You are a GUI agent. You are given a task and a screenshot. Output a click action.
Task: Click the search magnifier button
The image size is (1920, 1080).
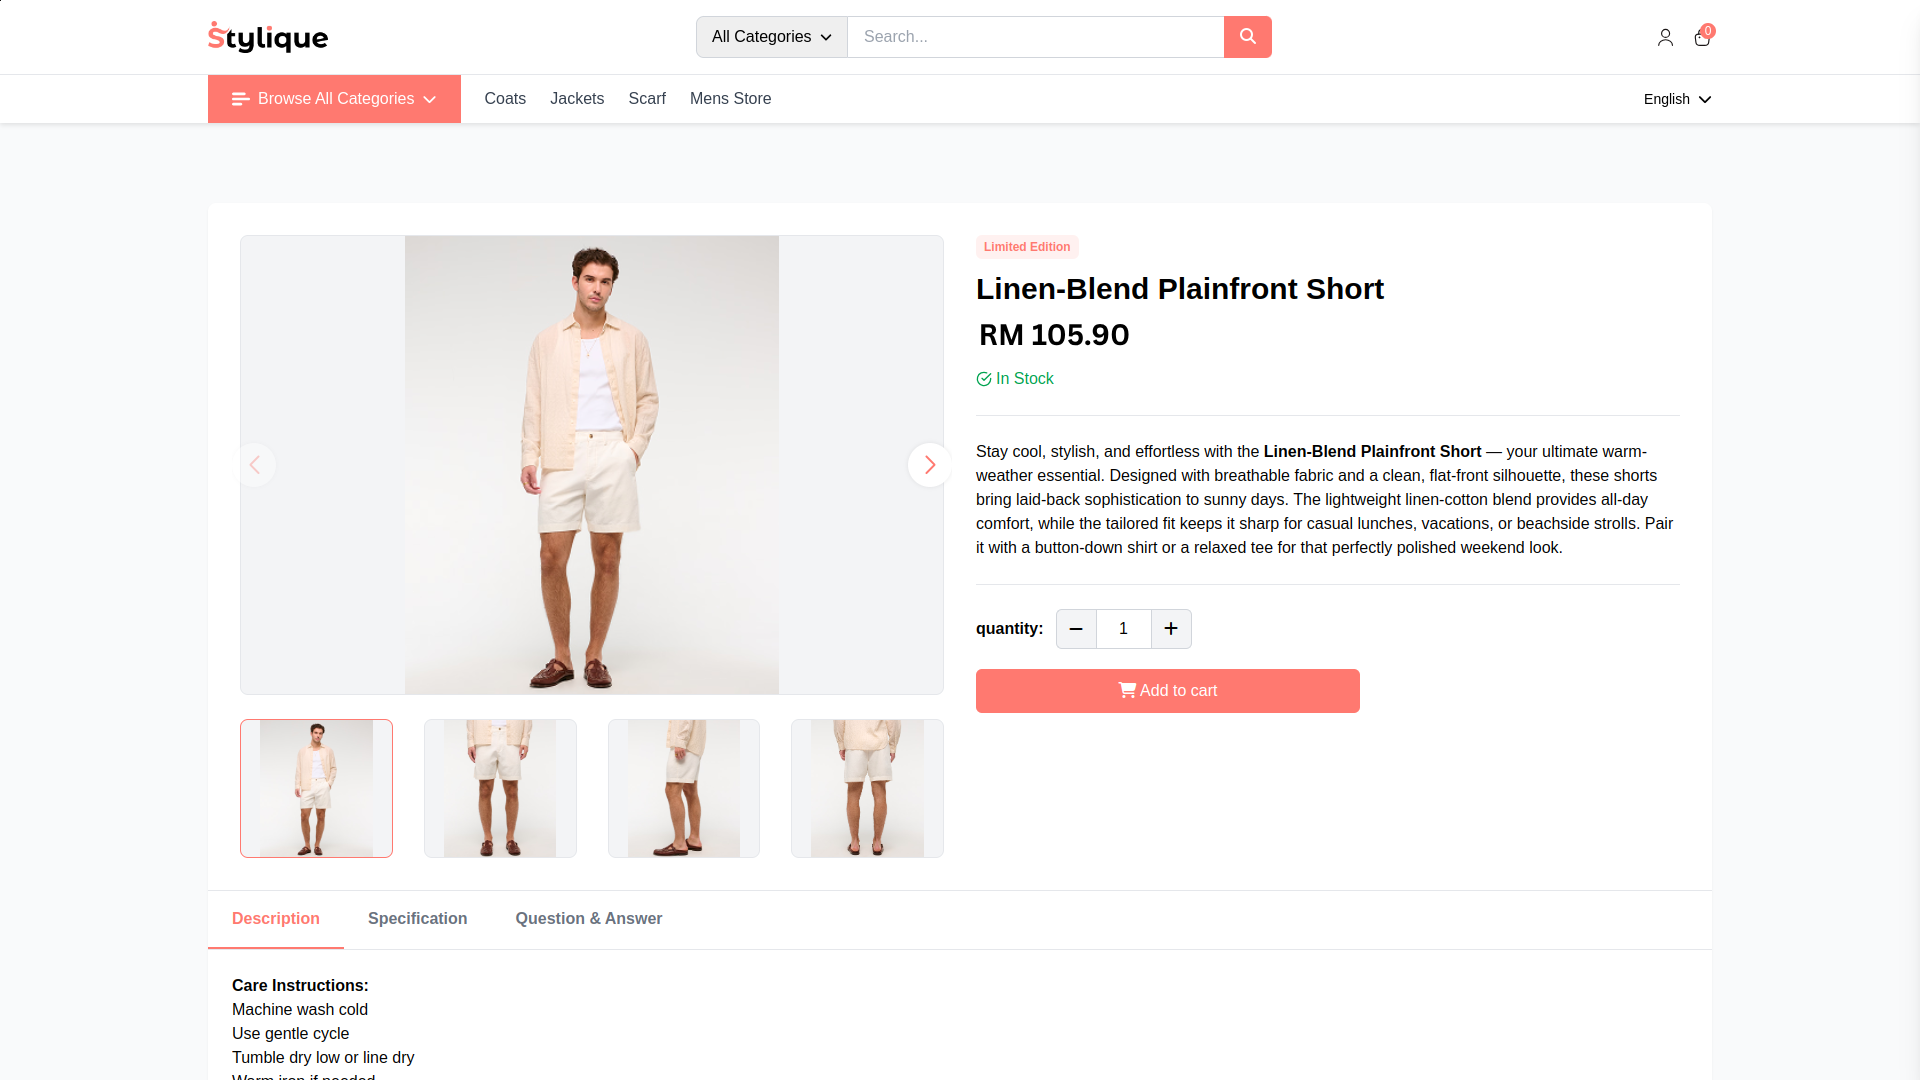pyautogui.click(x=1247, y=37)
